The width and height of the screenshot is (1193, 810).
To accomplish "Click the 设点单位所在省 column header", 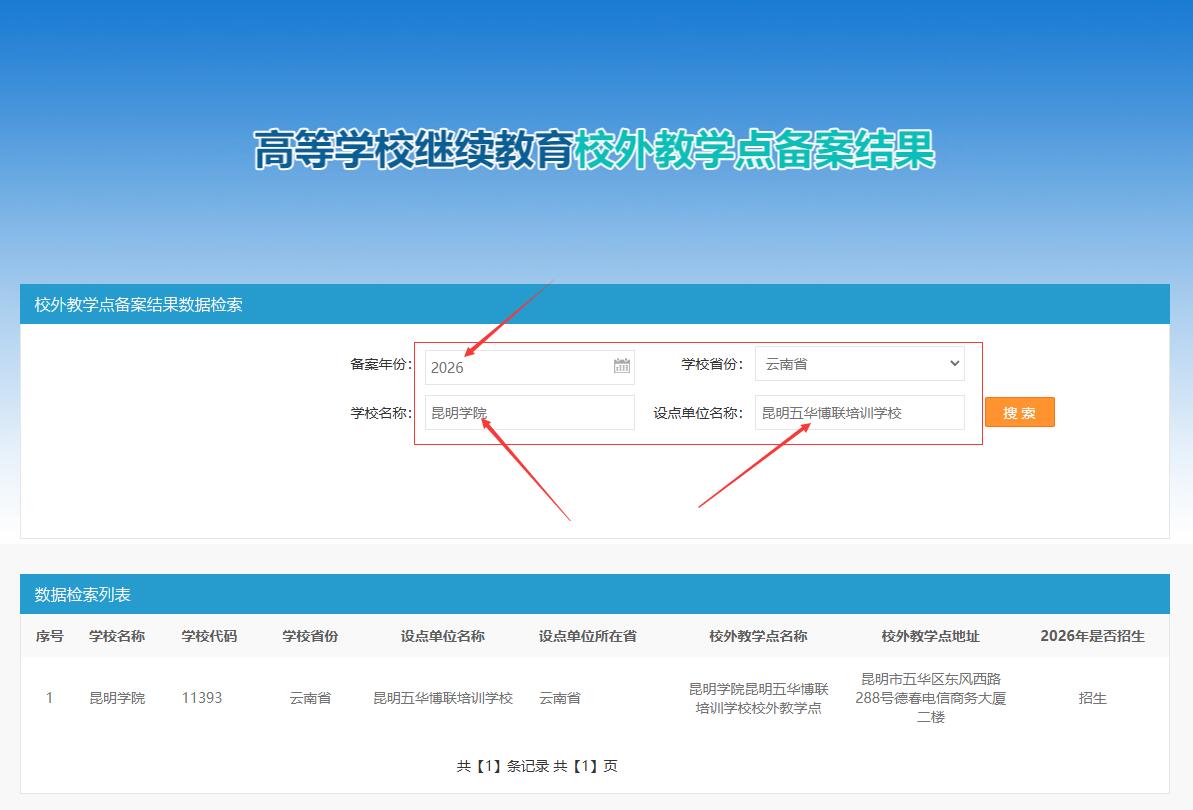I will coord(587,636).
